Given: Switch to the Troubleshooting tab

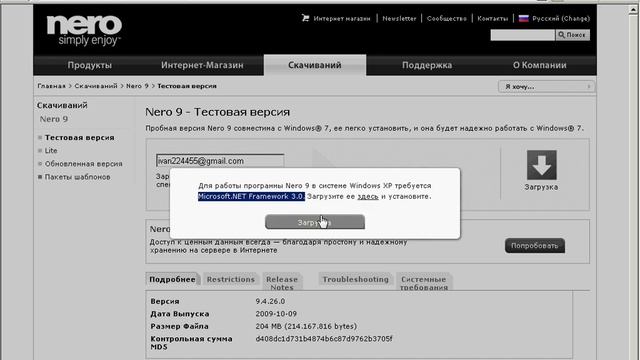Looking at the screenshot, I should pyautogui.click(x=356, y=280).
